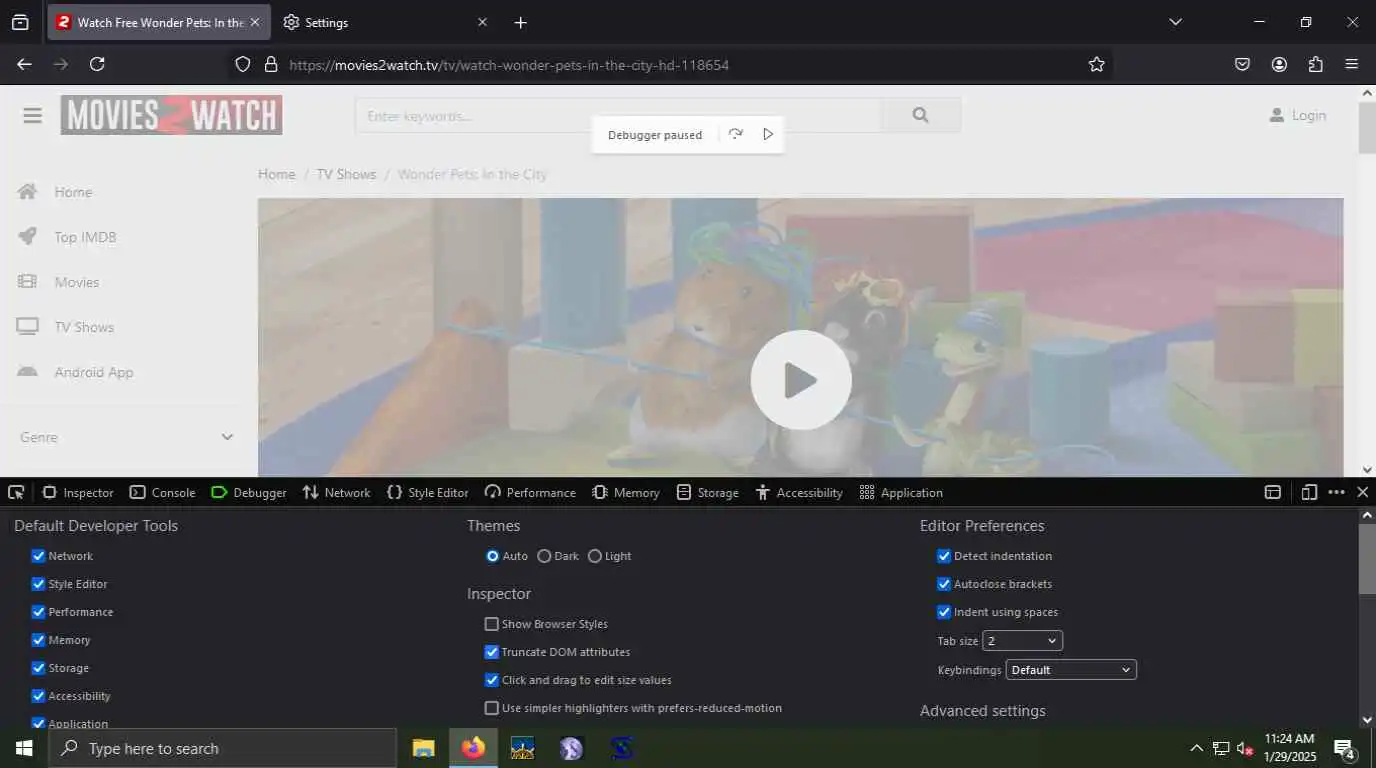The width and height of the screenshot is (1376, 768).
Task: Switch to the Inspector tab
Action: click(x=78, y=492)
